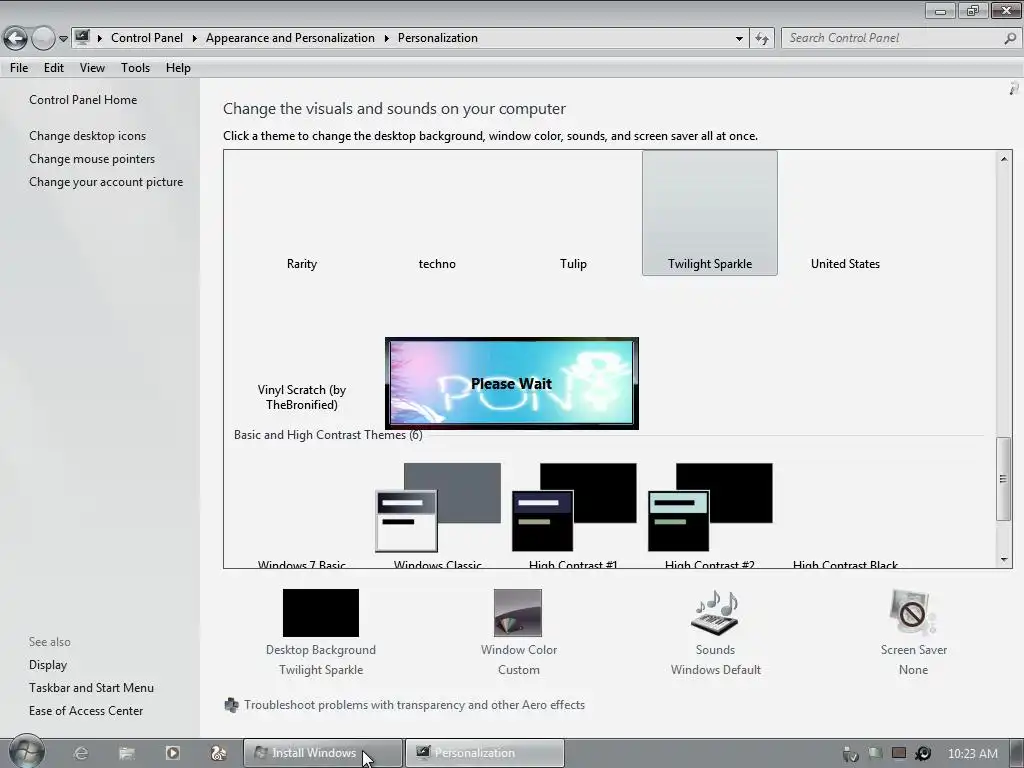Click the Desktop Background text link
1024x768 pixels.
(321, 650)
